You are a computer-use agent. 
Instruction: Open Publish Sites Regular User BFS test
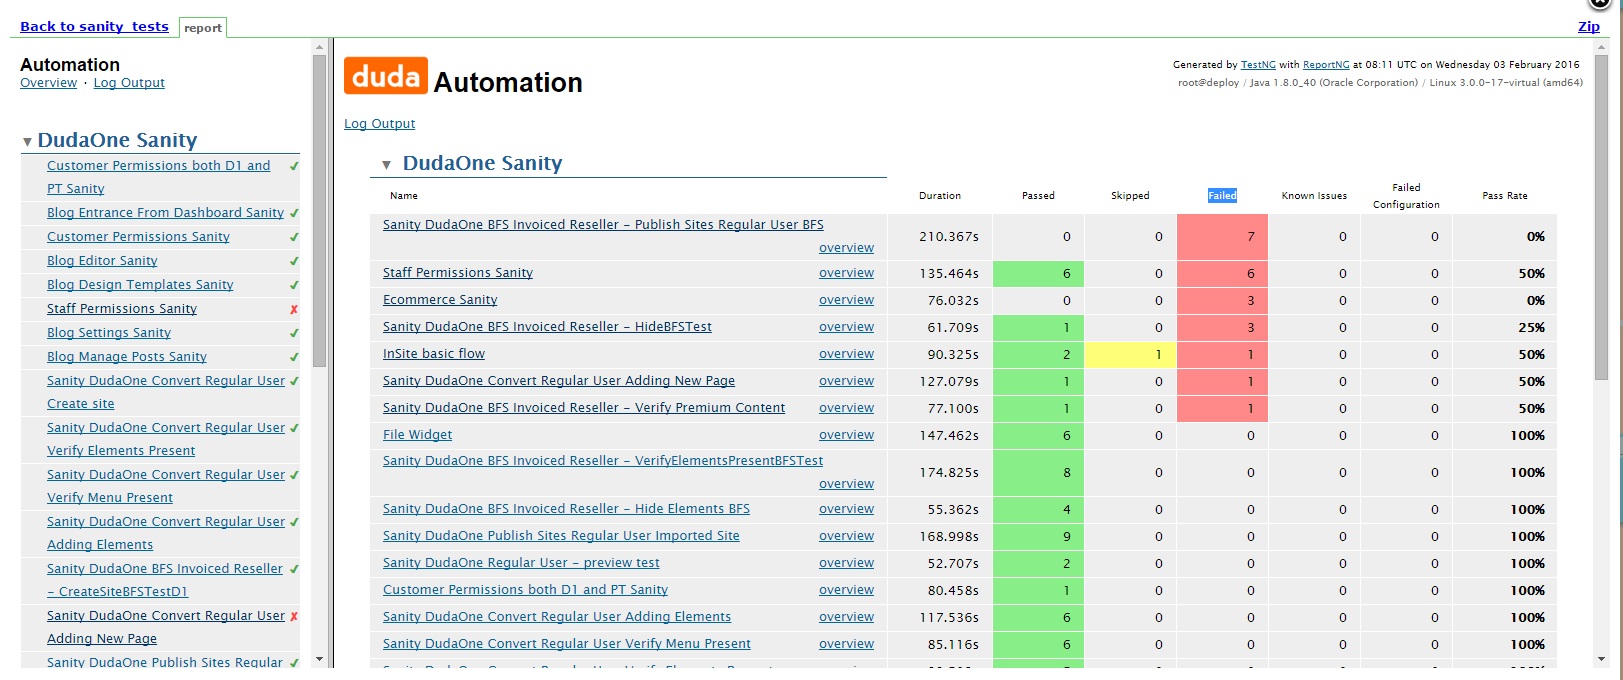pos(603,225)
